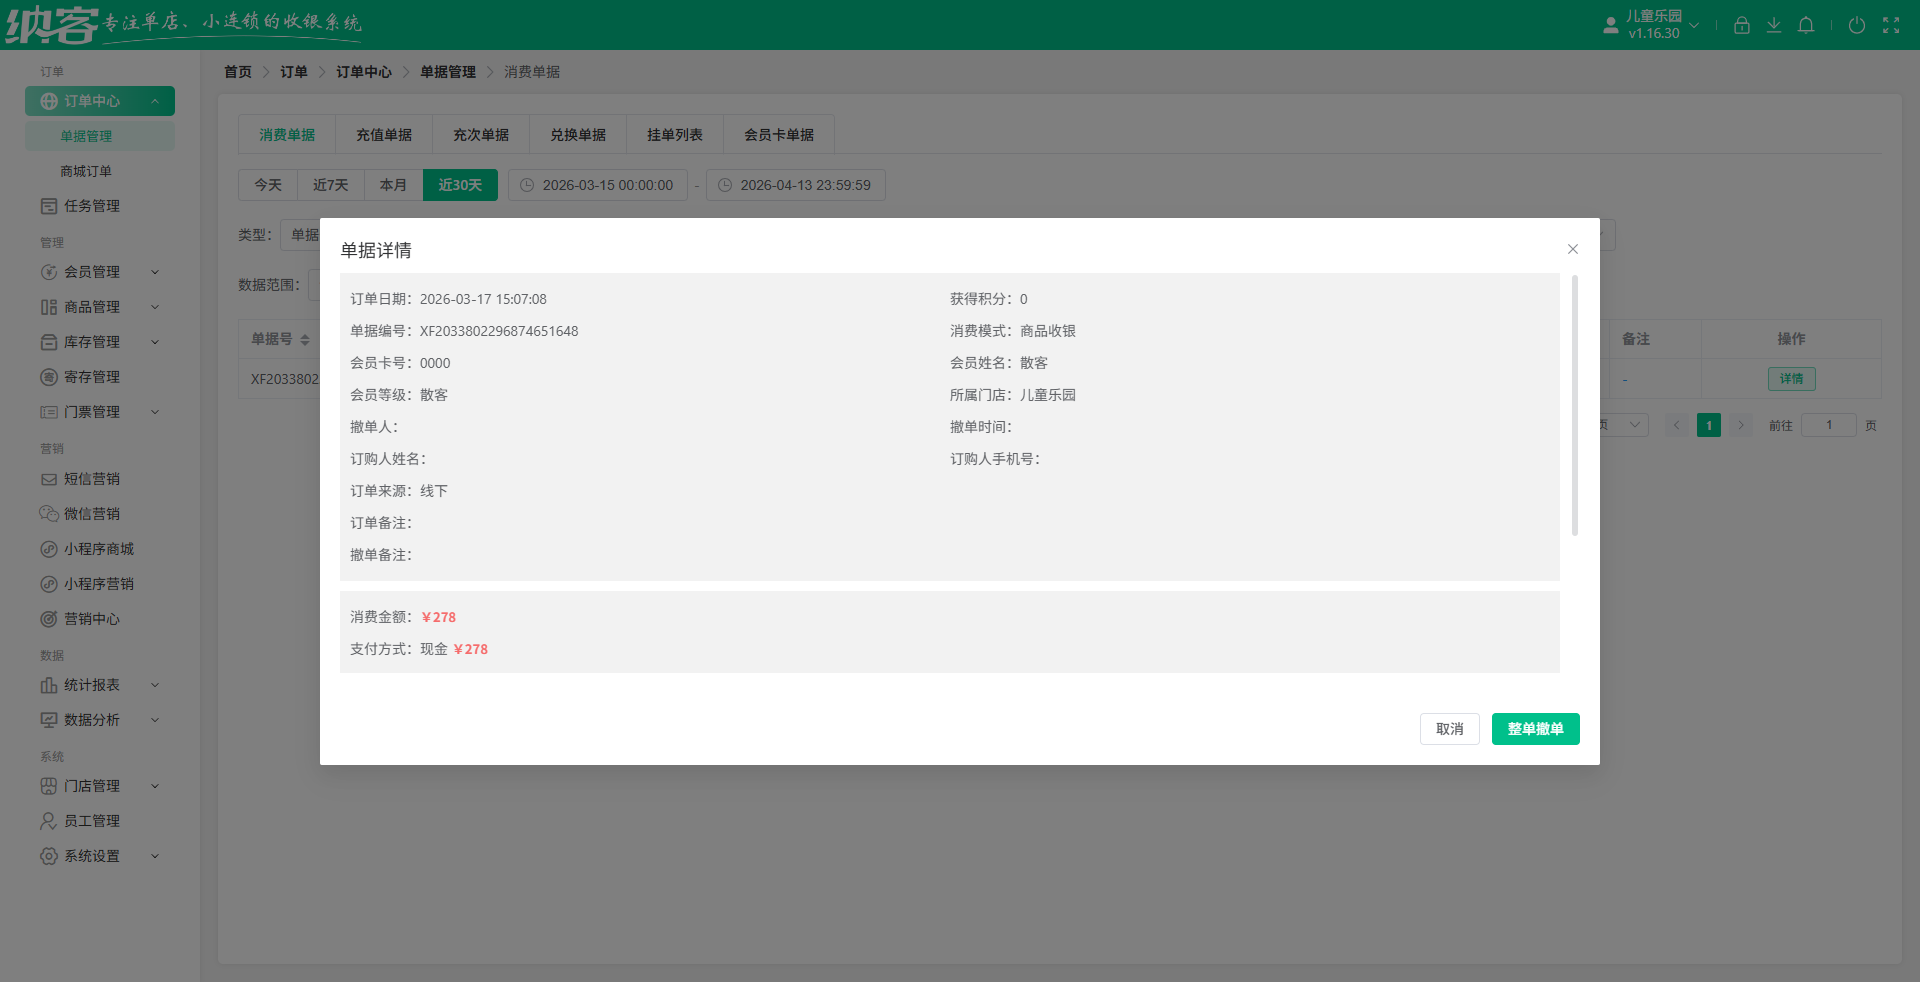Collapse the 订单中心 menu section
The width and height of the screenshot is (1920, 982).
pyautogui.click(x=155, y=101)
